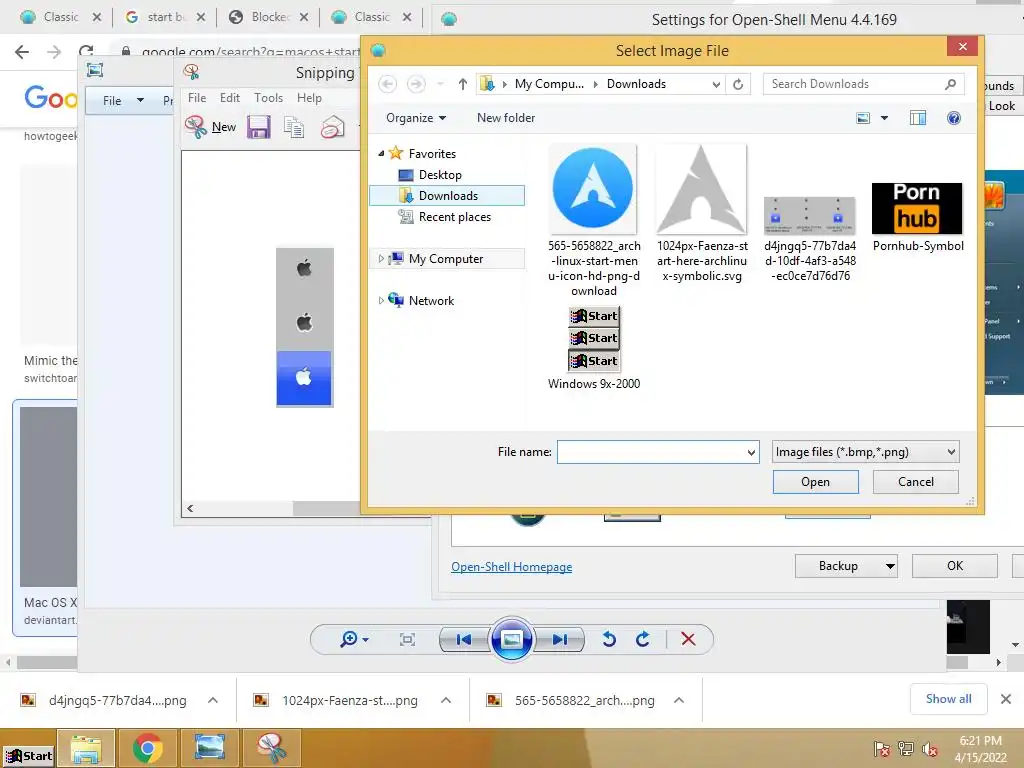
Task: Open help icon in file dialog
Action: (953, 118)
